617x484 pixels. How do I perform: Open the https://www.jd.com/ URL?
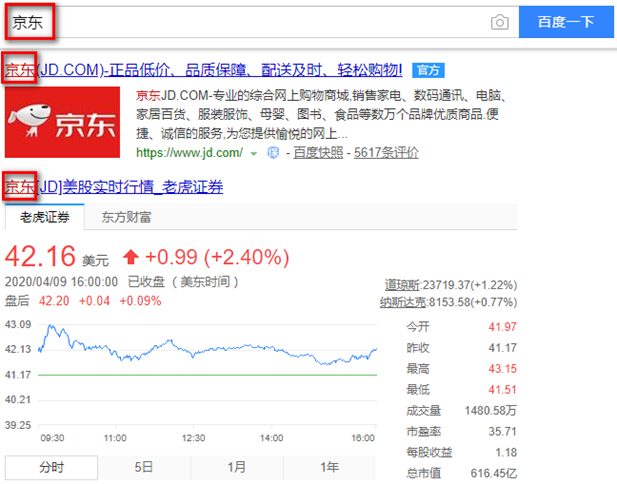coord(189,153)
